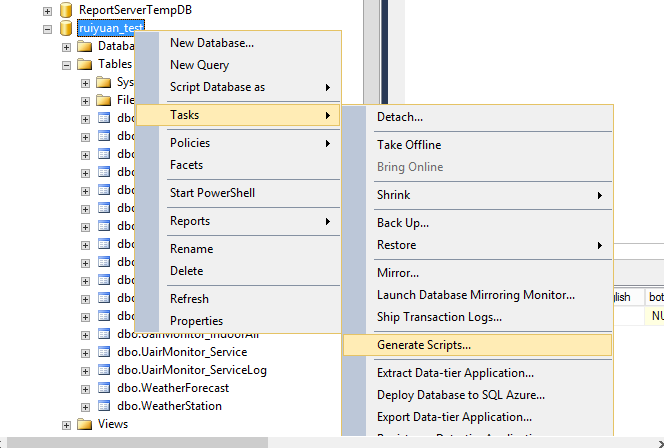Choose Take Offline in Tasks submenu
Screen dimensions: 664x448
(x=409, y=145)
